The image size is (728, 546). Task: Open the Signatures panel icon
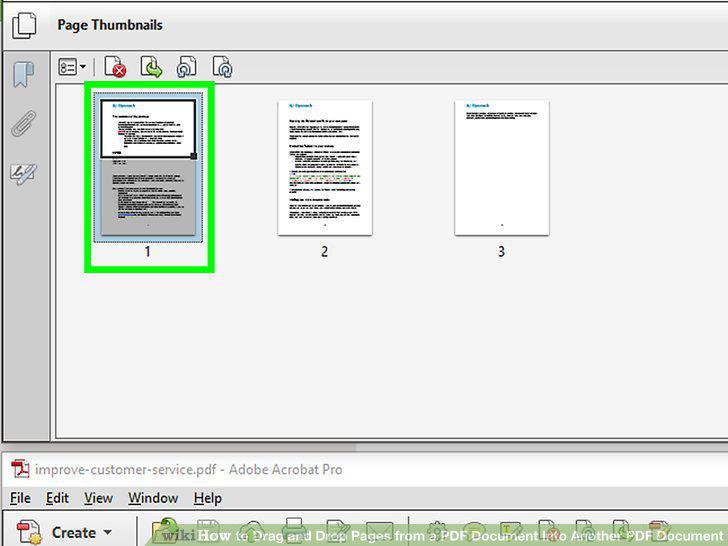23,174
